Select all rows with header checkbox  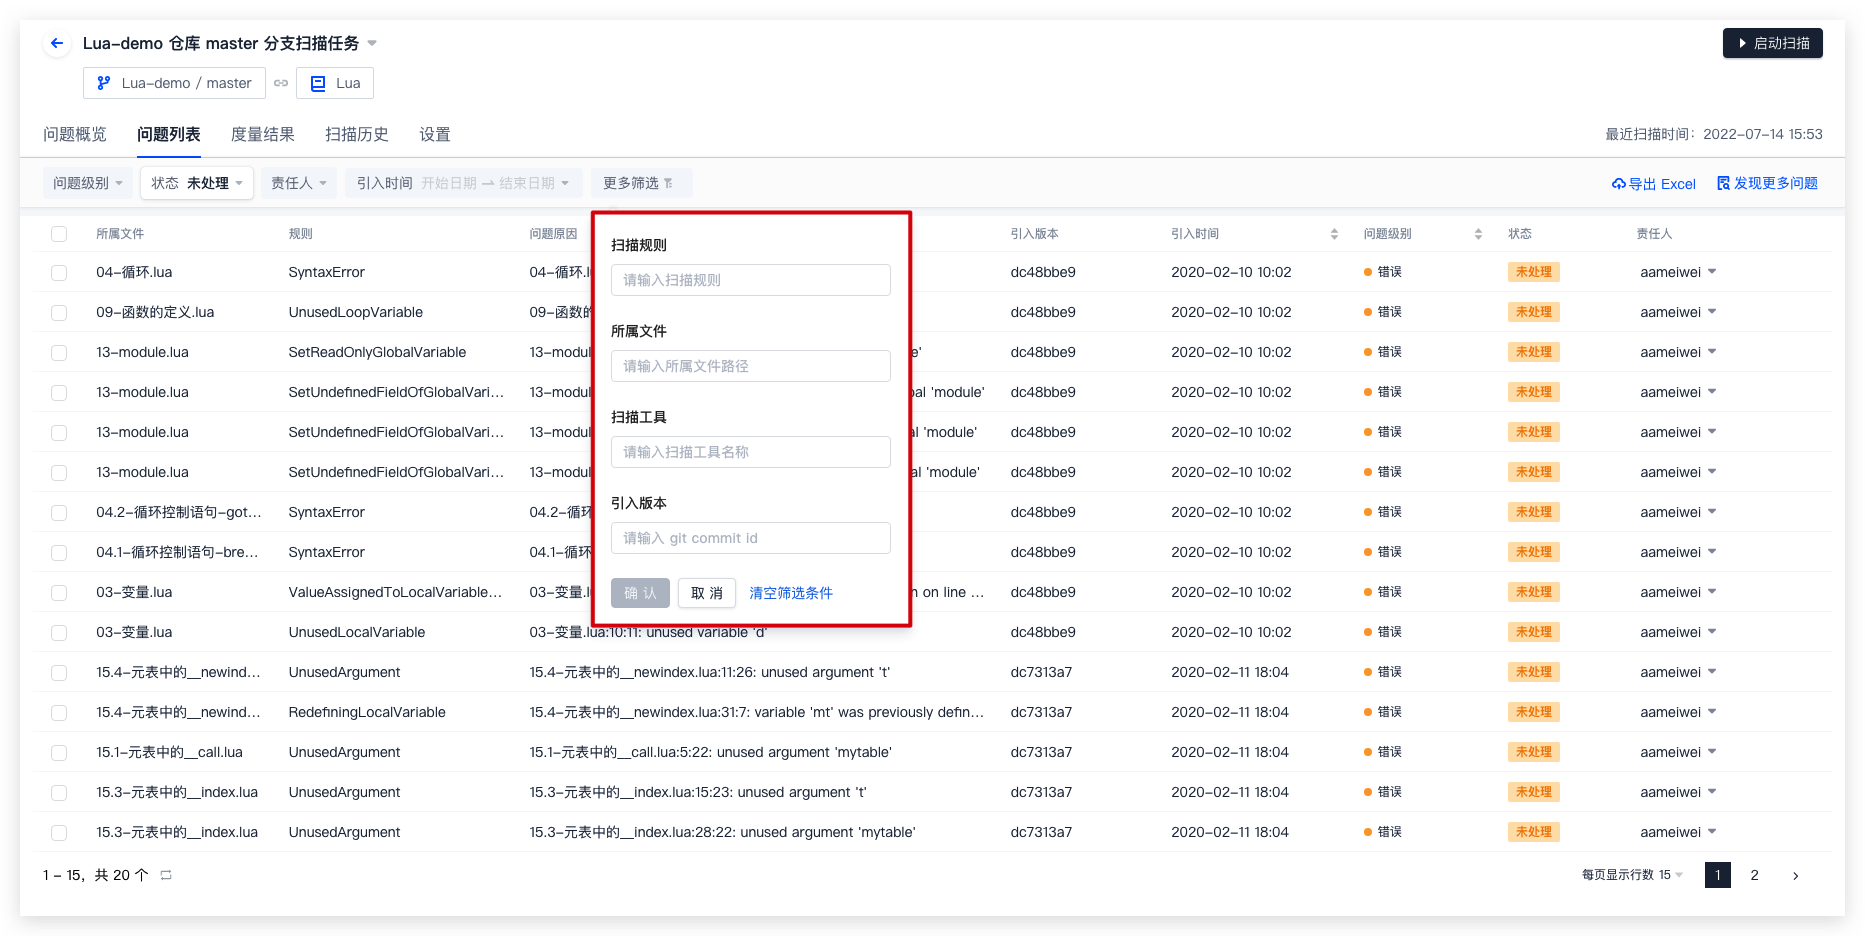click(x=59, y=234)
